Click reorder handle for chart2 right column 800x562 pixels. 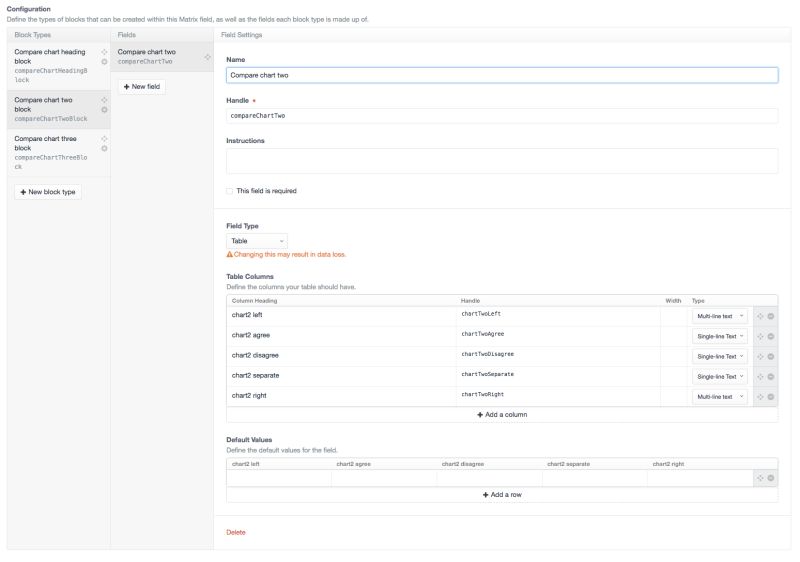tap(760, 397)
